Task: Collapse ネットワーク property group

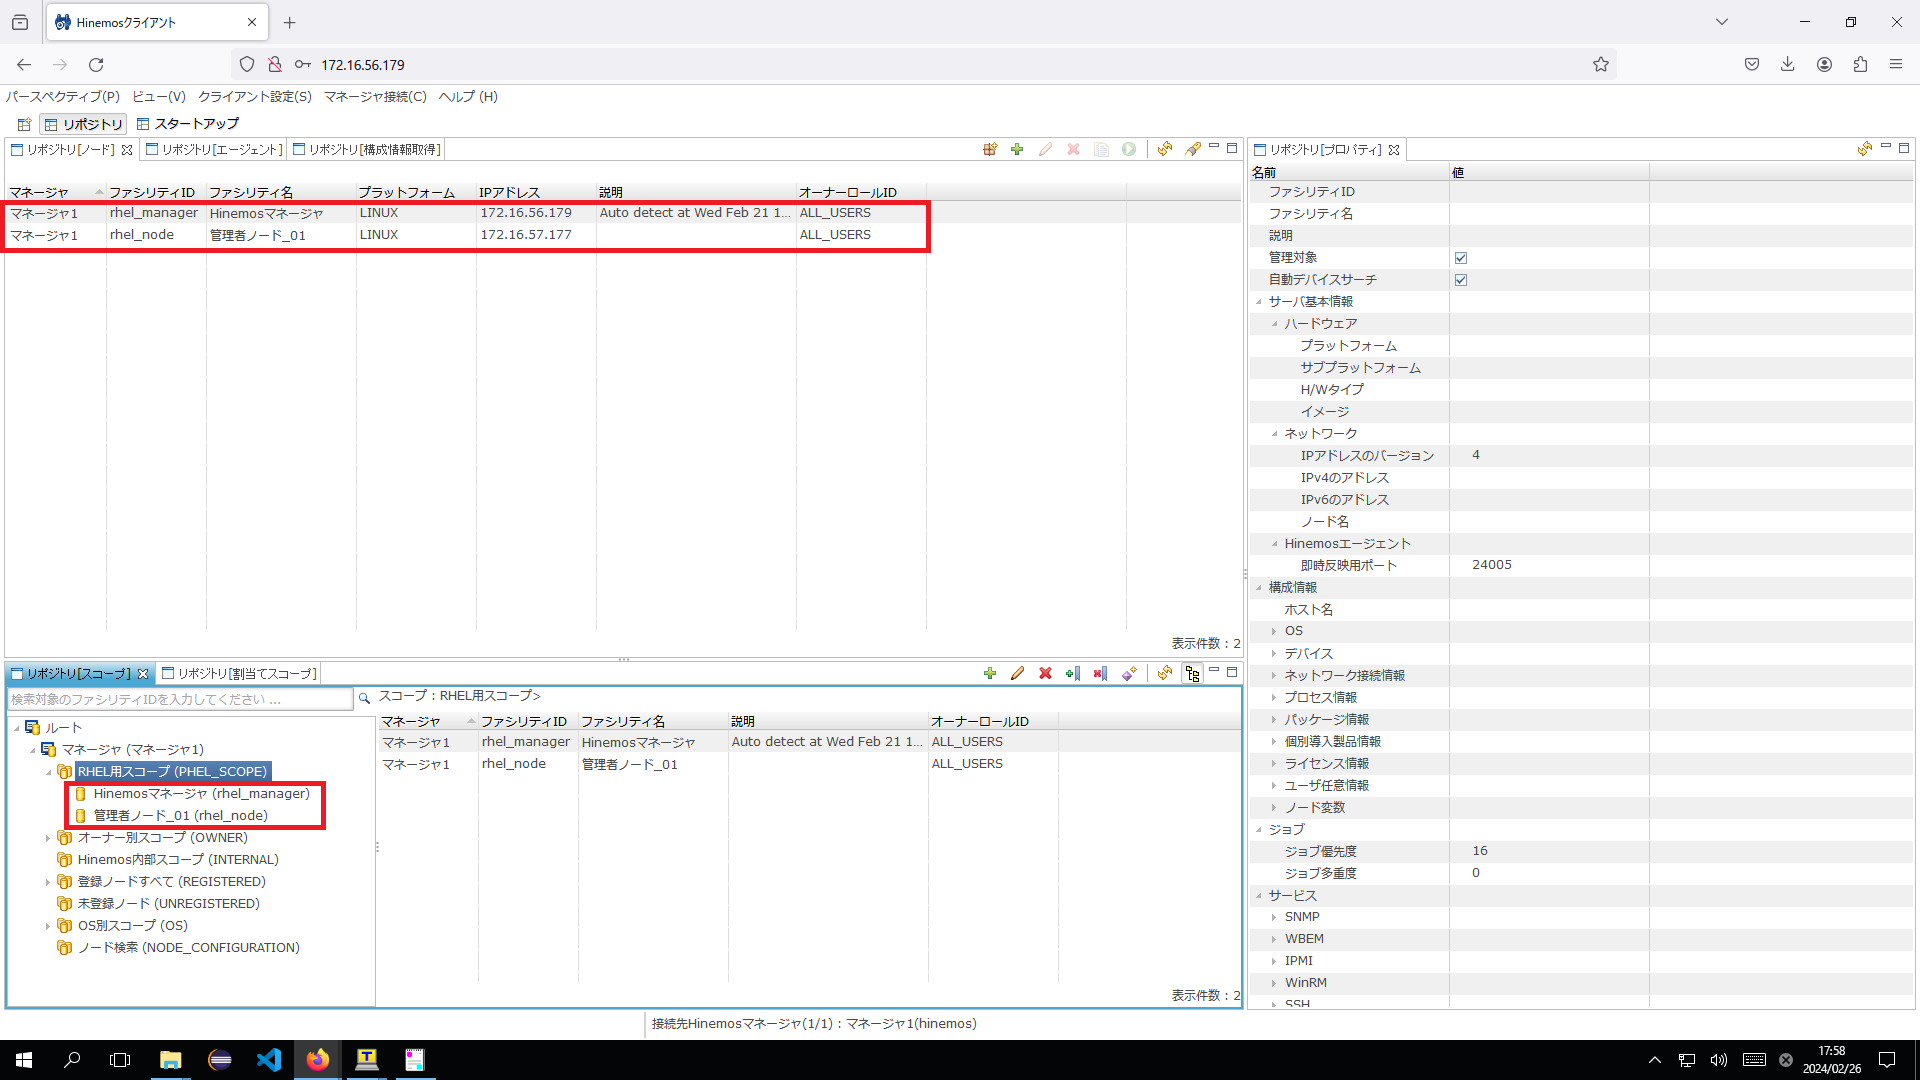Action: (x=1274, y=434)
